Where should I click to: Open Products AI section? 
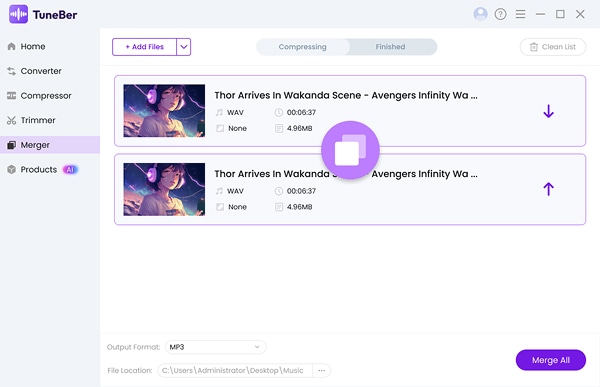pos(42,169)
